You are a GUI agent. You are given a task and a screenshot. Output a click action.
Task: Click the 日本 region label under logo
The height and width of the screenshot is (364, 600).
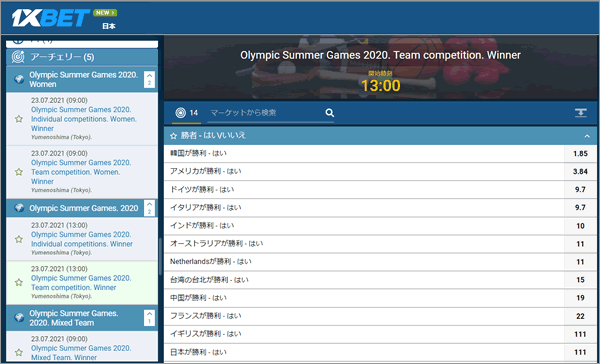[x=109, y=26]
